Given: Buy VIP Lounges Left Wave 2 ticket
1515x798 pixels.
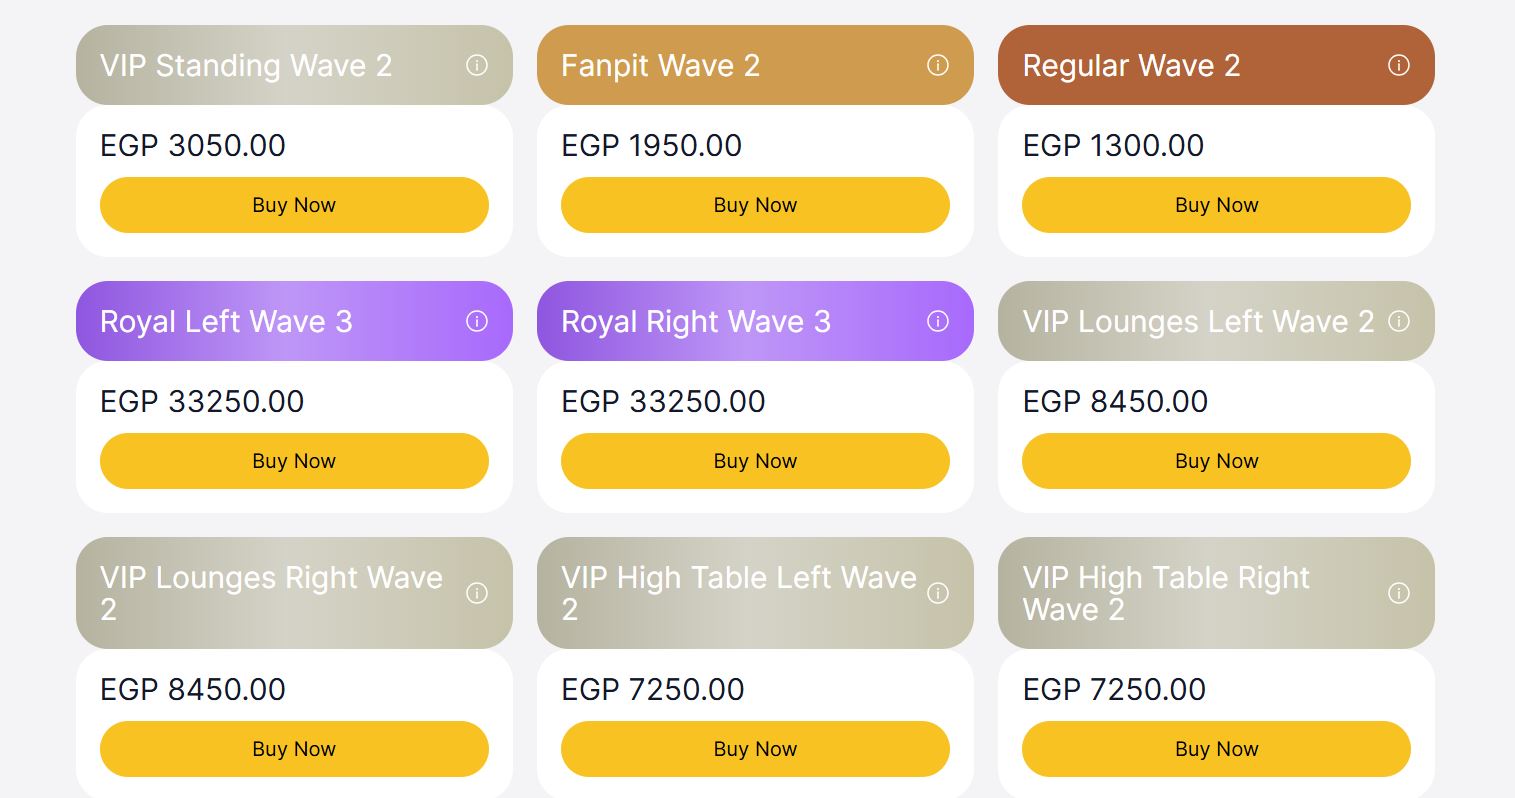Looking at the screenshot, I should click(1216, 461).
